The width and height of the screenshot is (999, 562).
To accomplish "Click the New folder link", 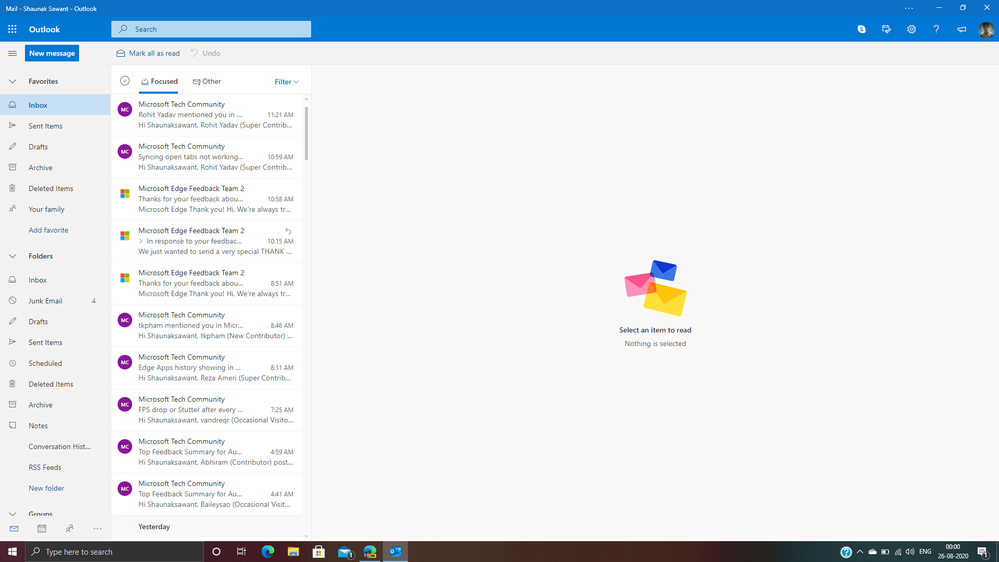I will click(x=47, y=488).
